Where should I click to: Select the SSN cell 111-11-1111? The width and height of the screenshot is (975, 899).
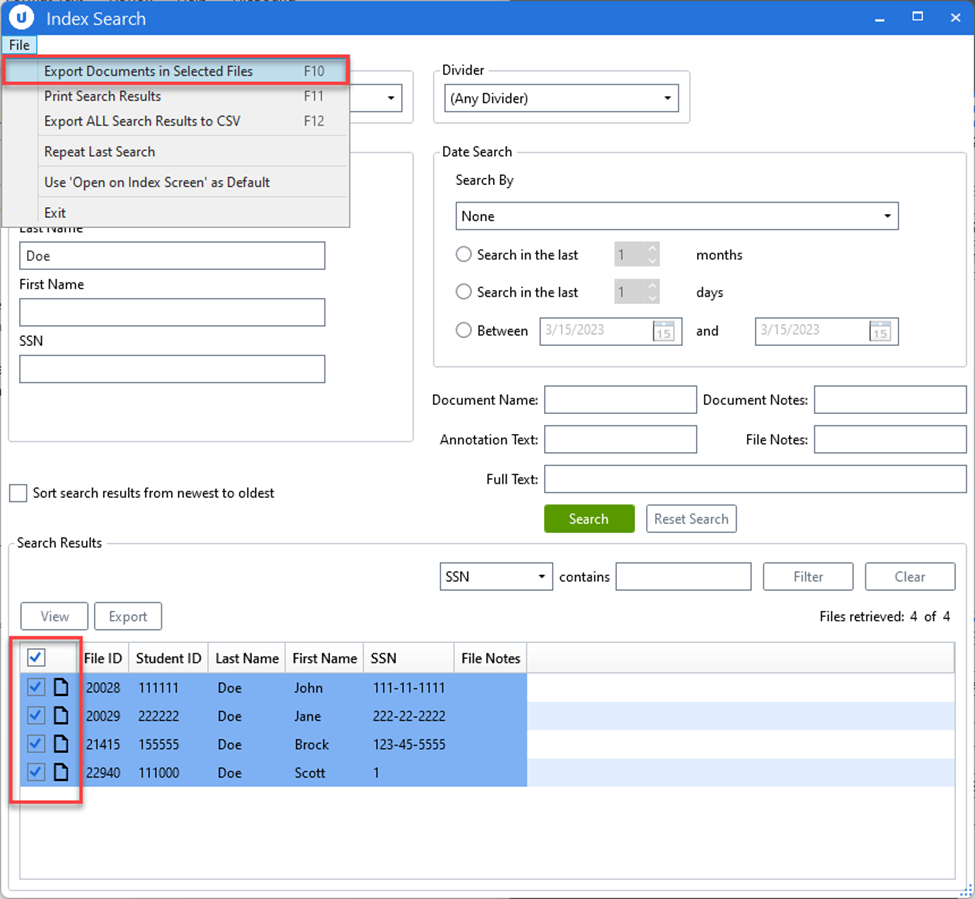[409, 688]
